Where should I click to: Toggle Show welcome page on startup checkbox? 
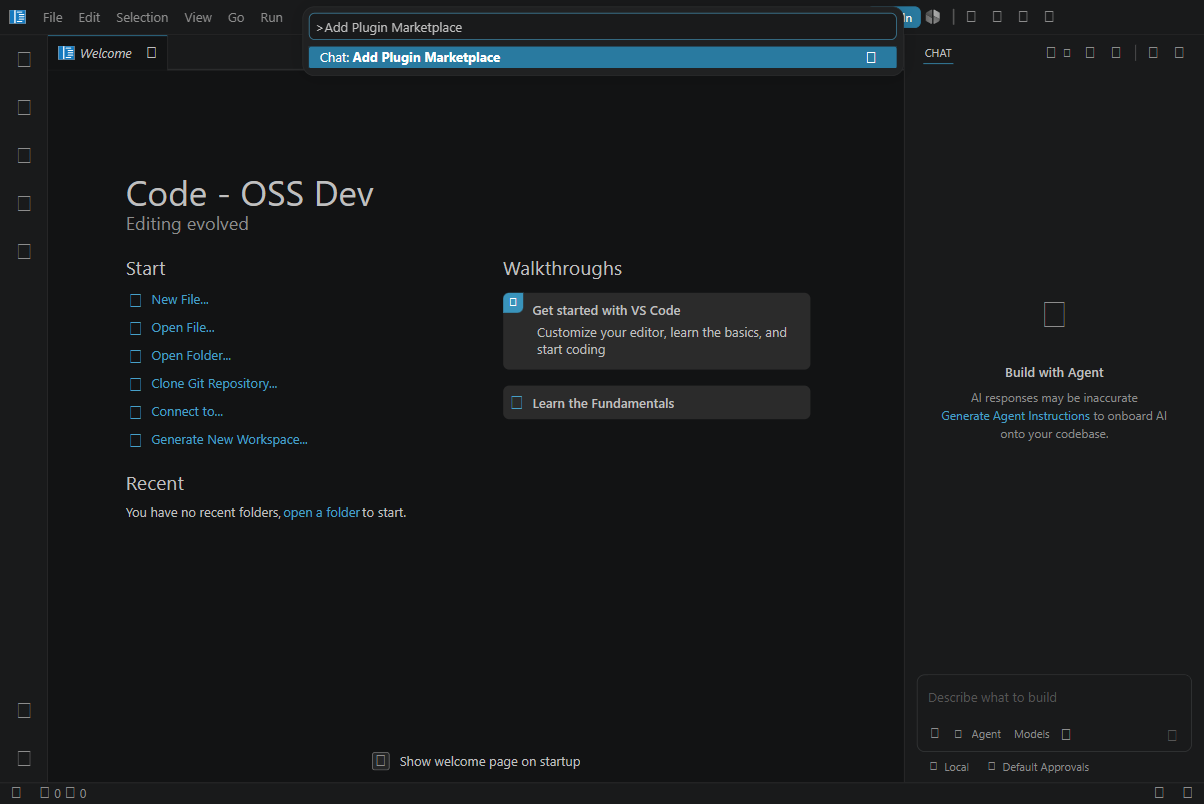pos(380,761)
